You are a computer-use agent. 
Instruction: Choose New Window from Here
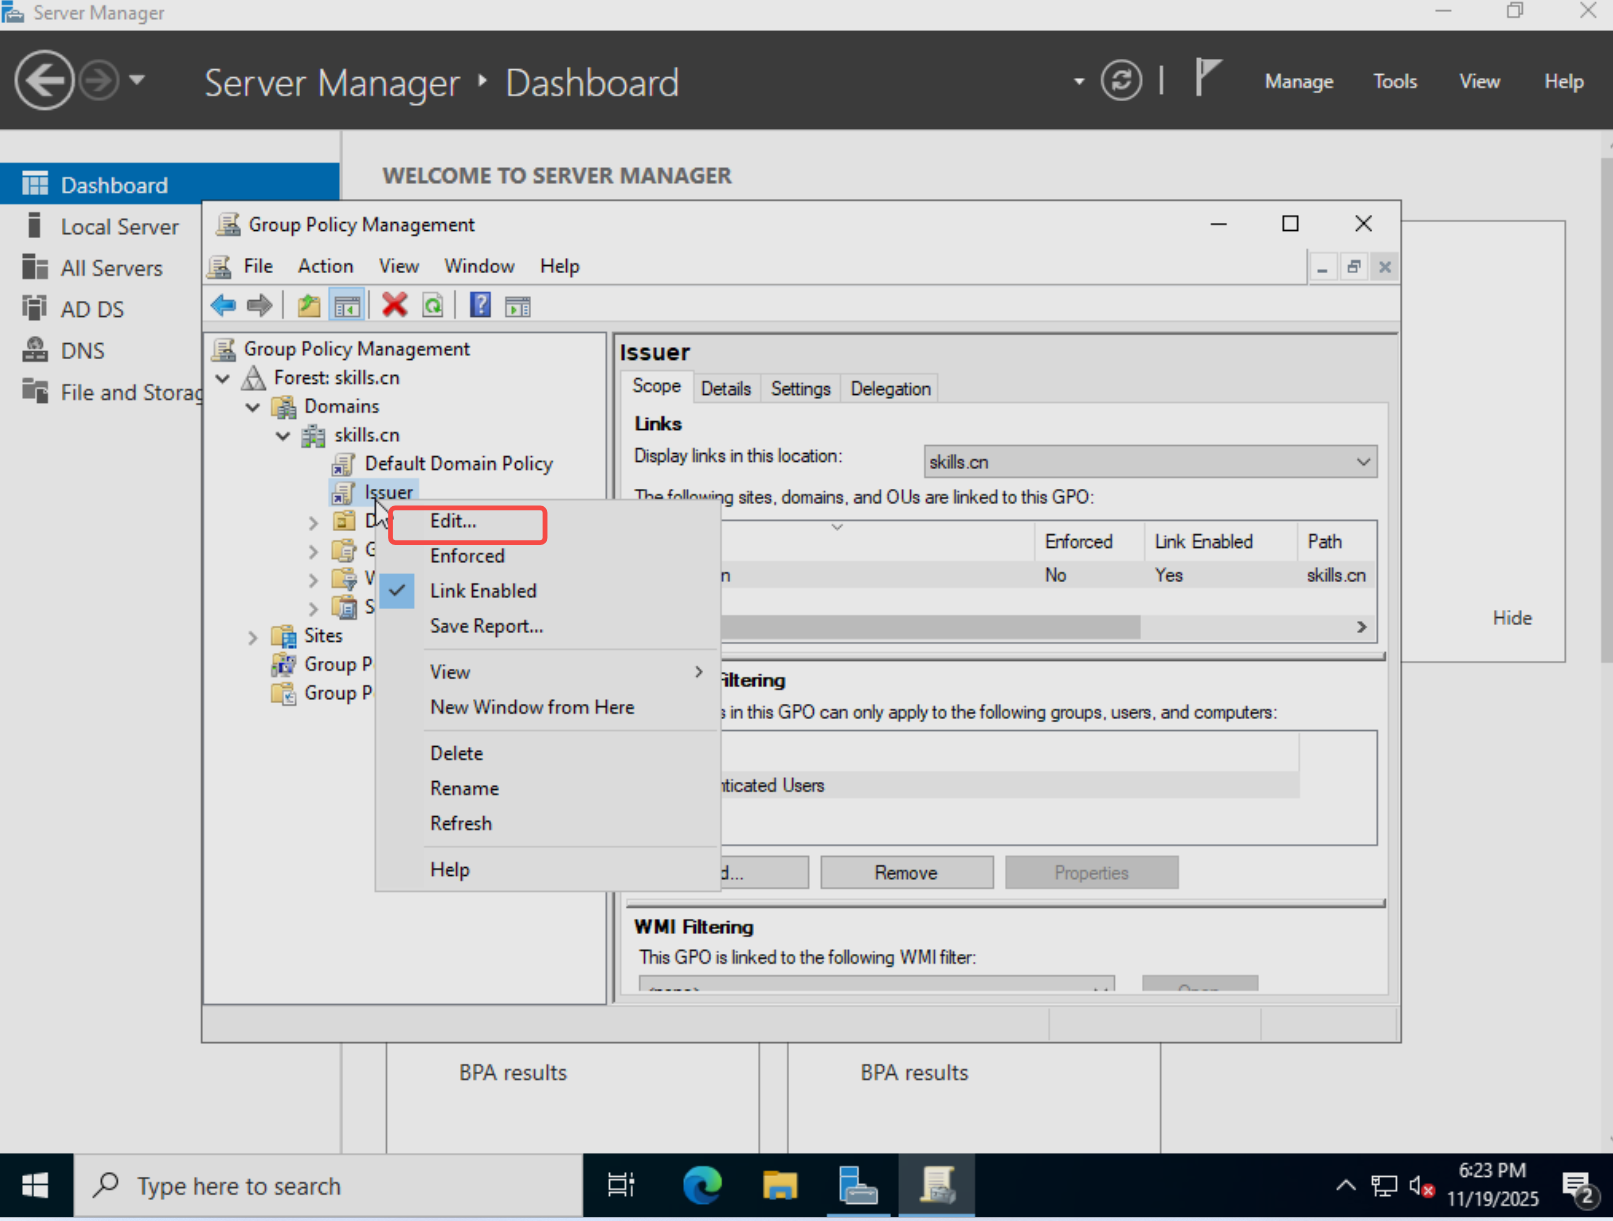[x=548, y=707]
